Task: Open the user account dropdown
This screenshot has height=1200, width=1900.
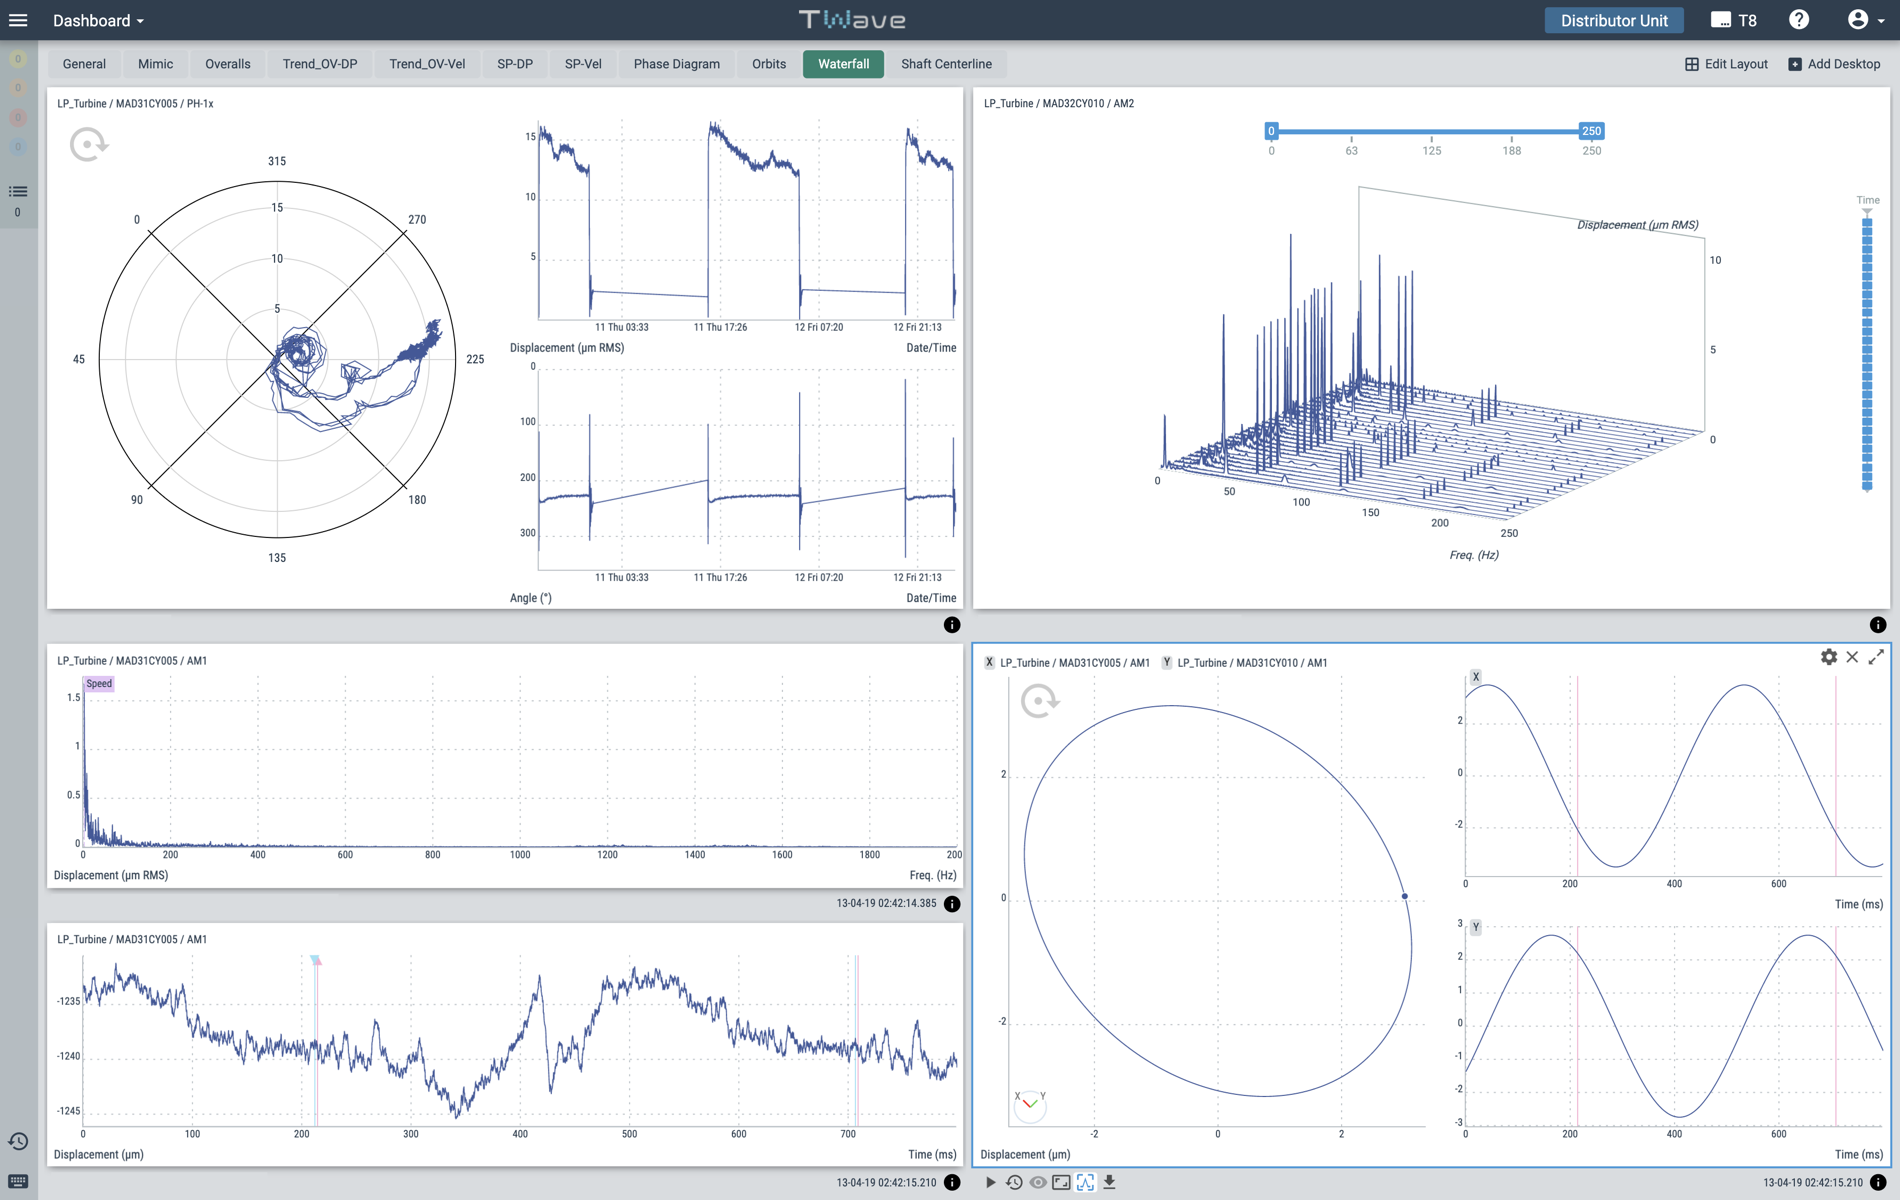Action: (x=1865, y=20)
